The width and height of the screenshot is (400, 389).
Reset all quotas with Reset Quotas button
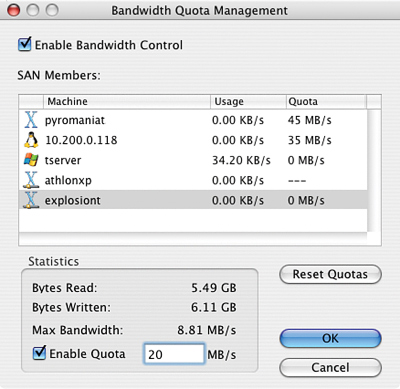(330, 274)
